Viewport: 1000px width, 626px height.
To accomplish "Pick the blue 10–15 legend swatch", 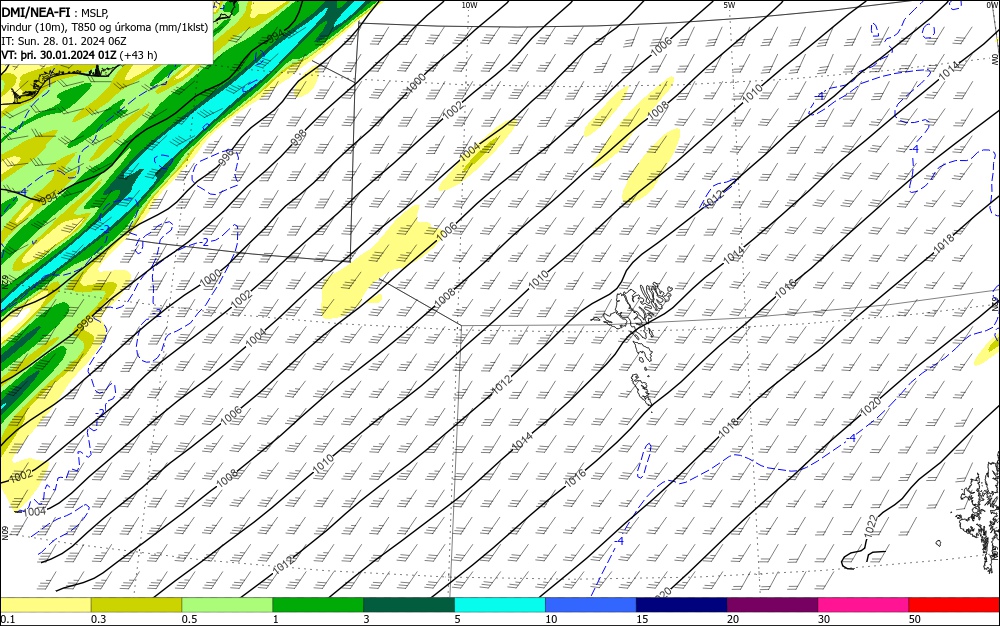I will click(x=591, y=605).
